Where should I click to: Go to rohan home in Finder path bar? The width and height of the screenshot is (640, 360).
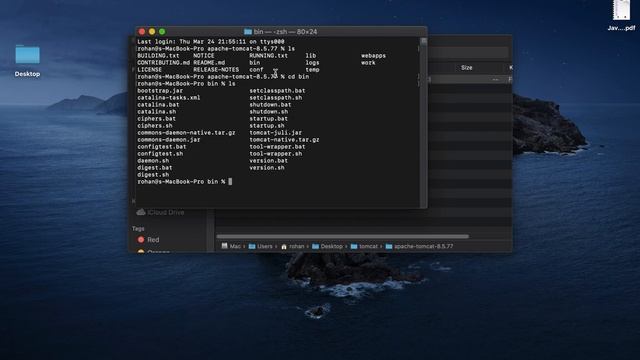pyautogui.click(x=293, y=246)
